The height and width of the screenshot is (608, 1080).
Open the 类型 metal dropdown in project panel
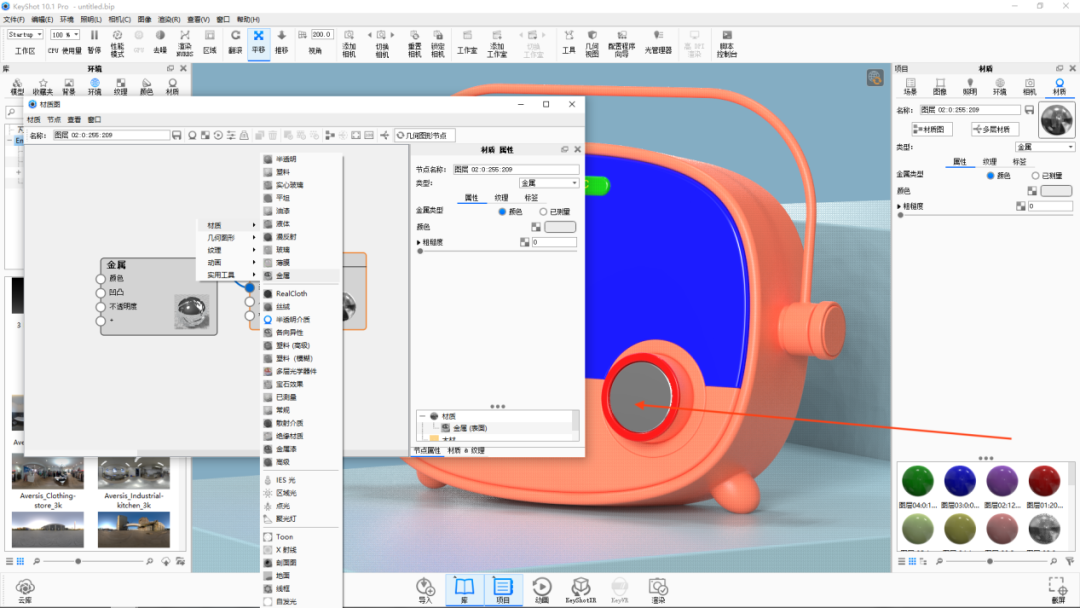pos(1045,147)
